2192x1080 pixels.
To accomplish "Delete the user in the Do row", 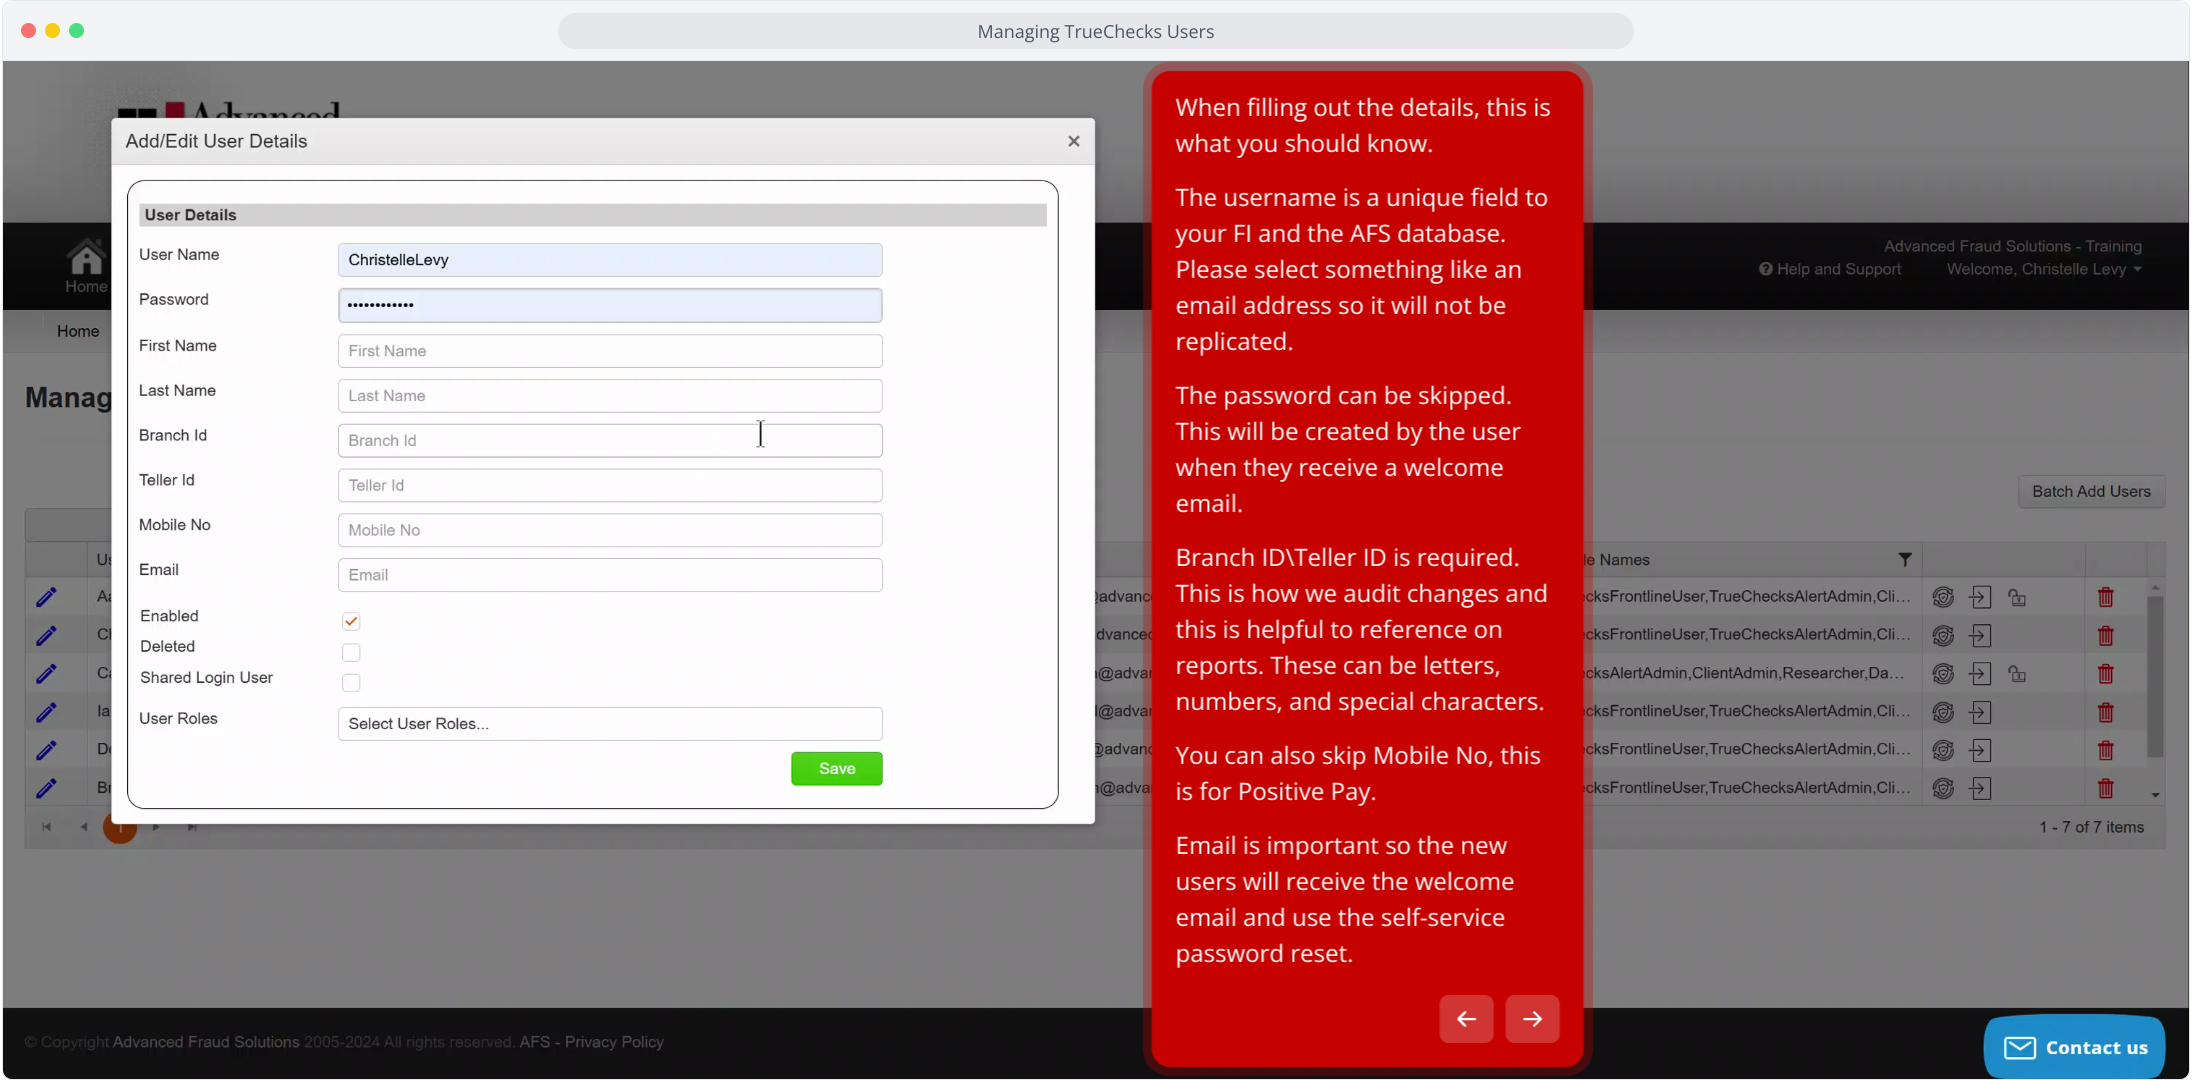I will (x=2105, y=750).
